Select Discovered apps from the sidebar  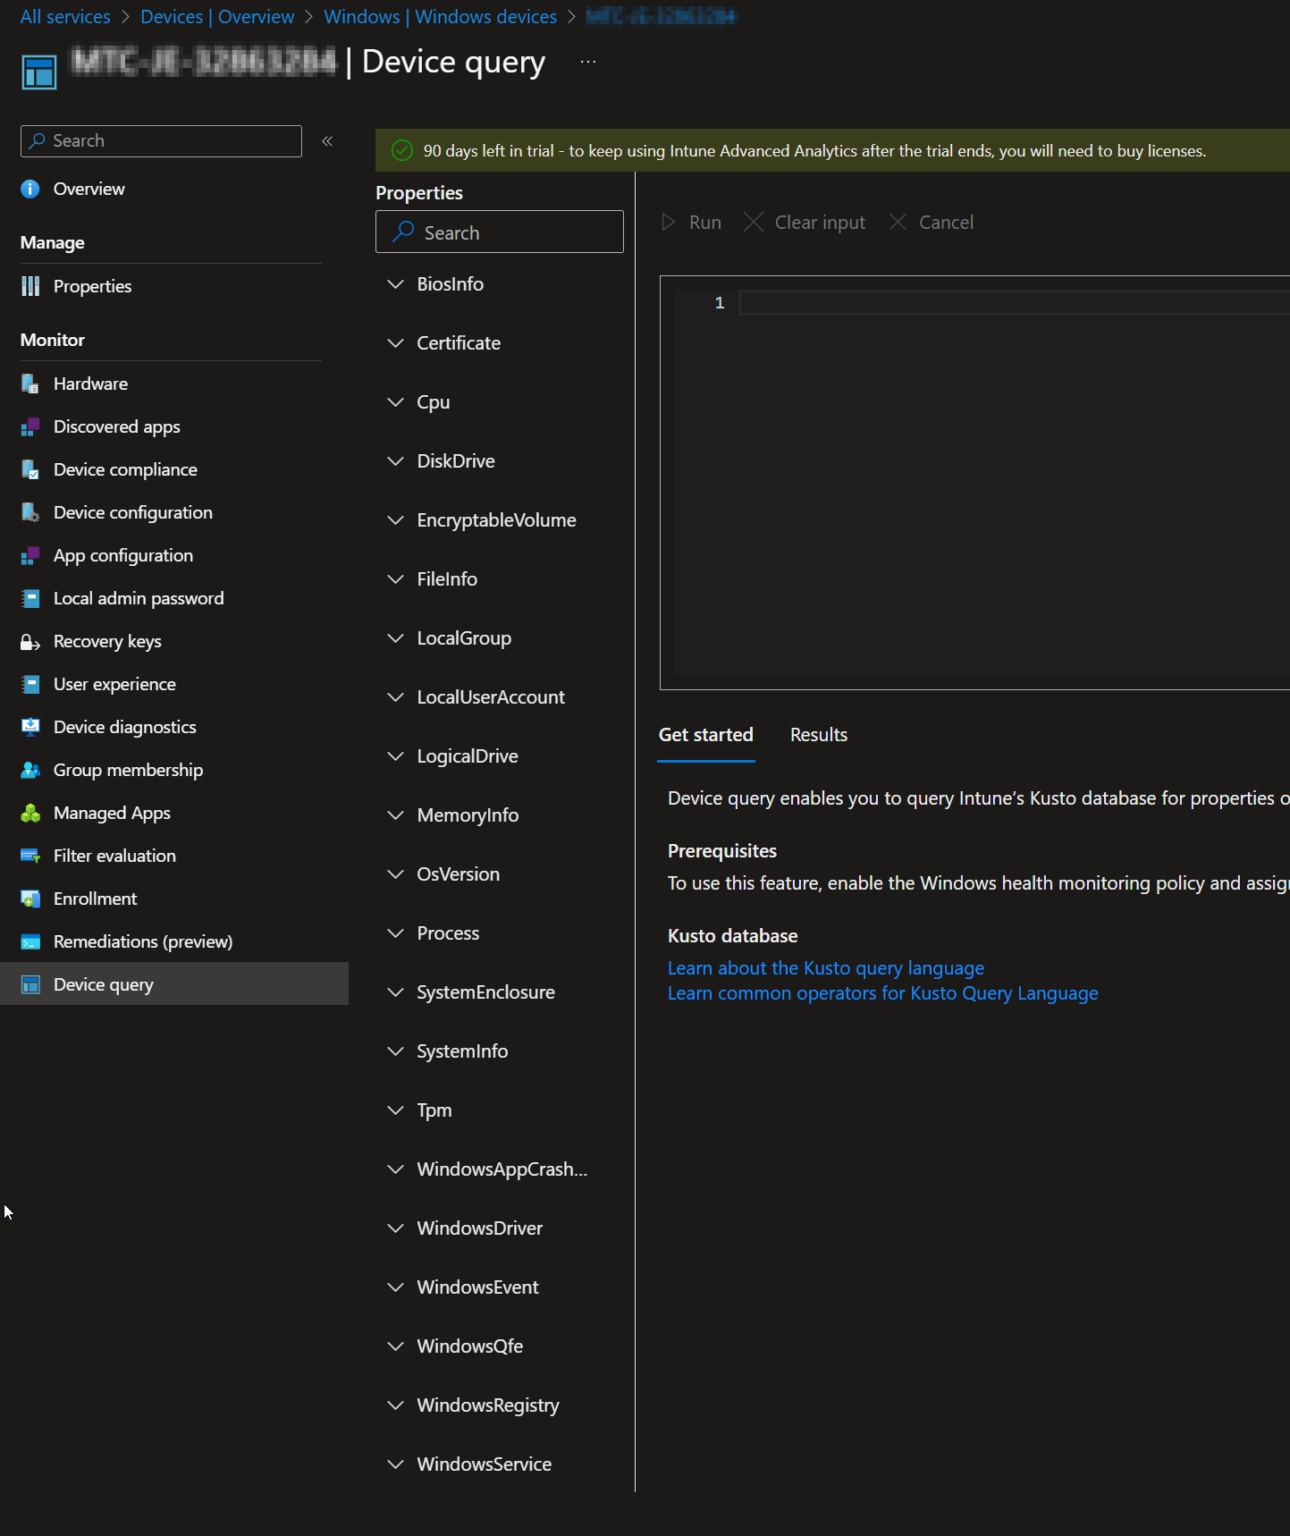[116, 426]
